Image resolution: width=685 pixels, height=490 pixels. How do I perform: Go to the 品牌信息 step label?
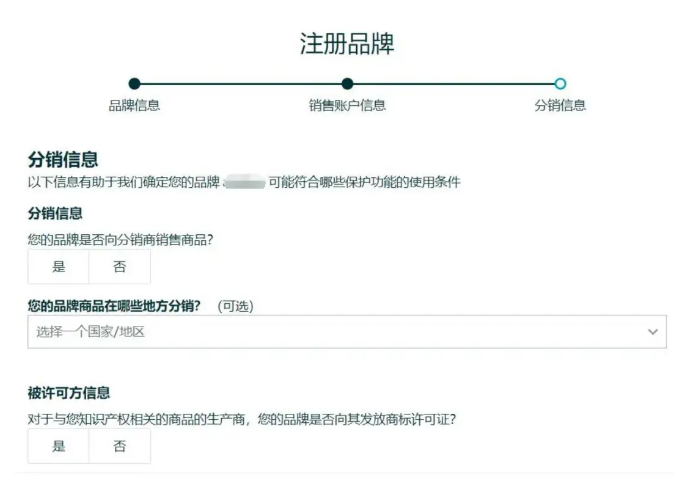coord(134,105)
